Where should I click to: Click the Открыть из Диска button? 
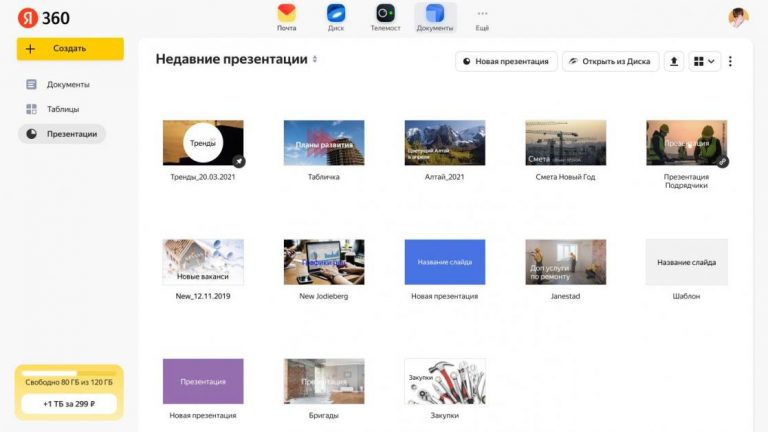609,61
